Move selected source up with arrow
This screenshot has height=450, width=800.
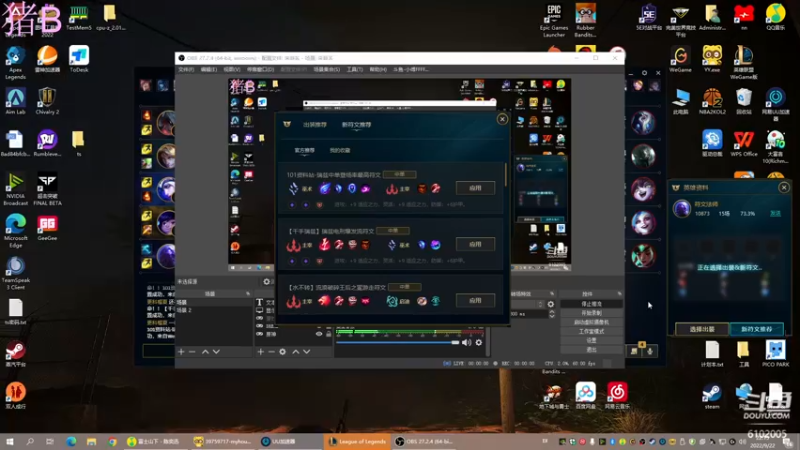[295, 352]
